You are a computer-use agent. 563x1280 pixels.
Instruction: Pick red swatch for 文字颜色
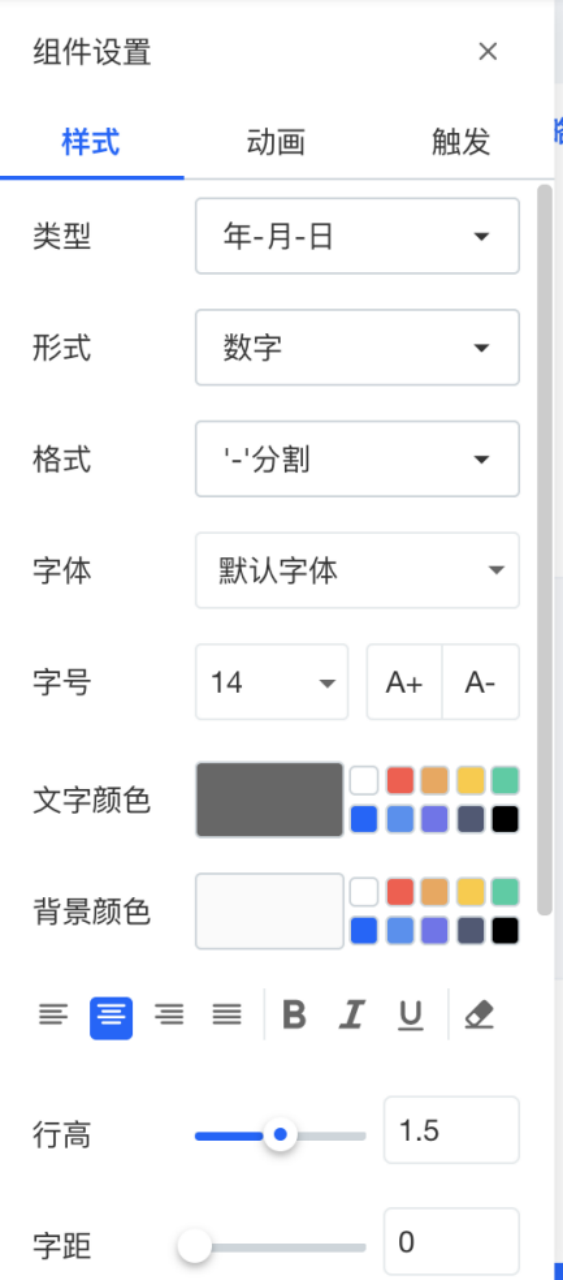click(x=400, y=780)
